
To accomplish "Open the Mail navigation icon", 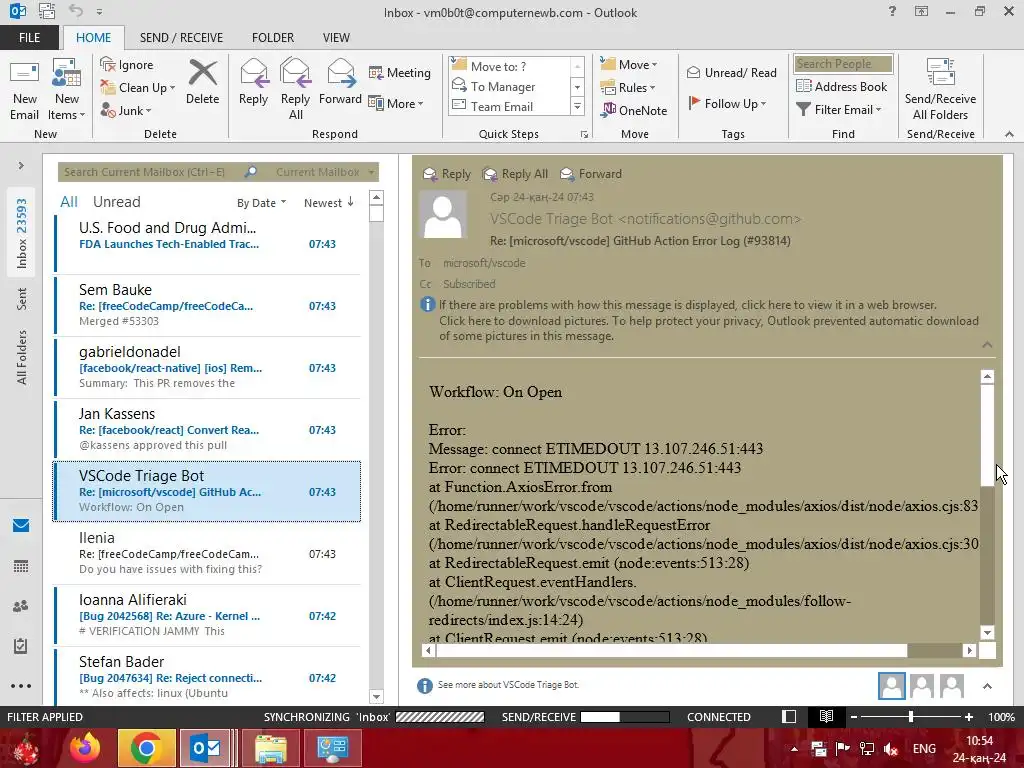I will [x=21, y=526].
